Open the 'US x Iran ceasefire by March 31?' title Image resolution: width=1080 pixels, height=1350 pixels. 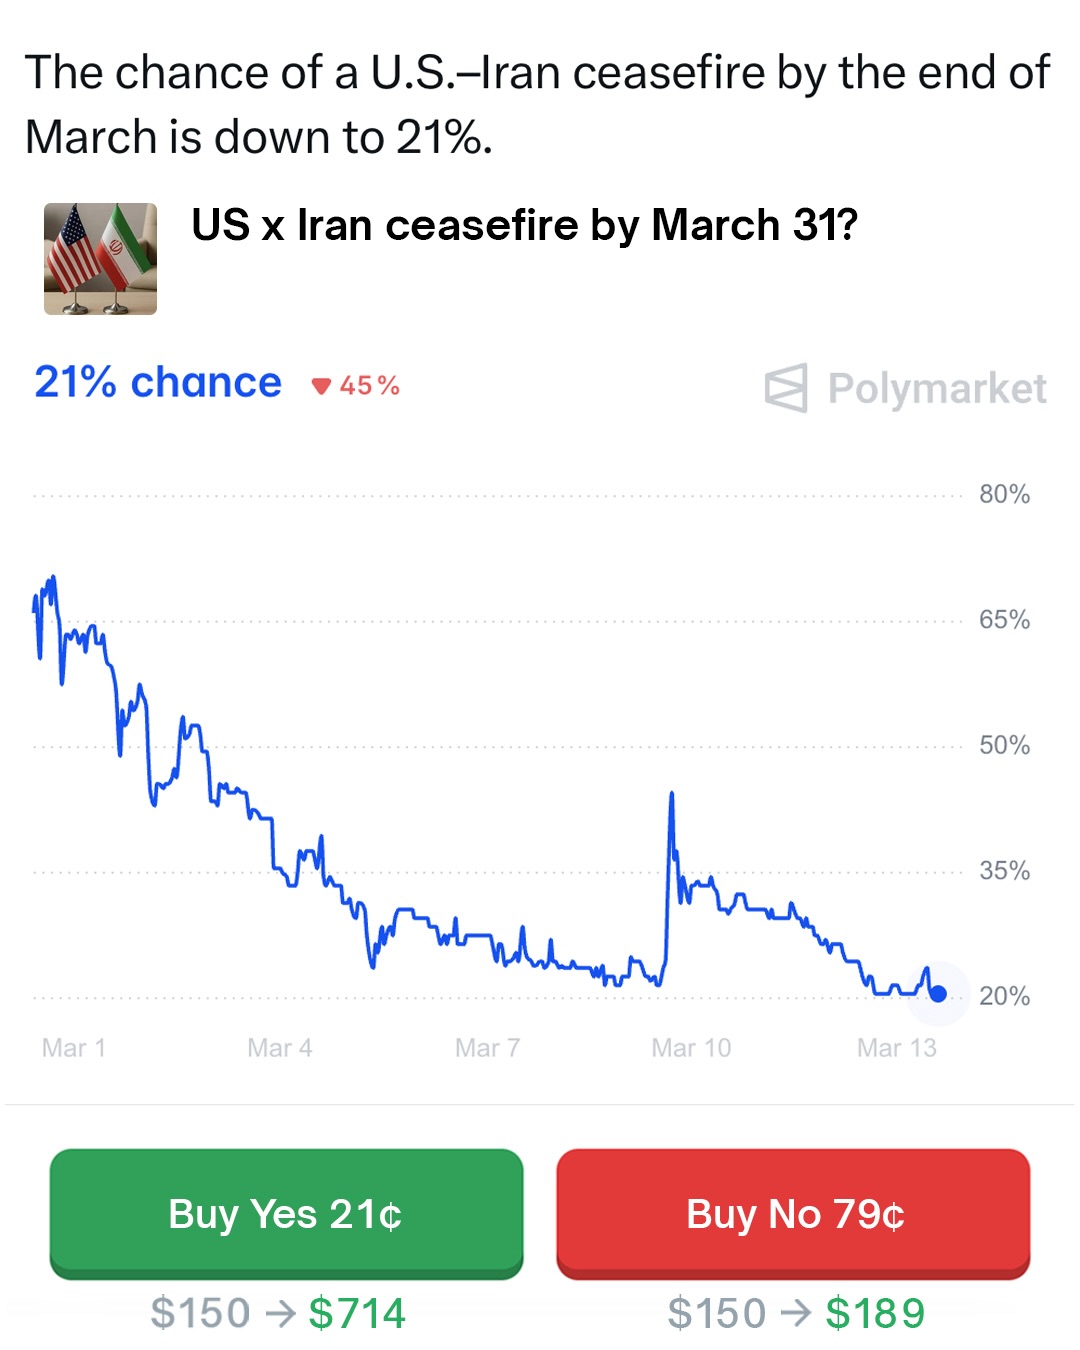coord(524,225)
